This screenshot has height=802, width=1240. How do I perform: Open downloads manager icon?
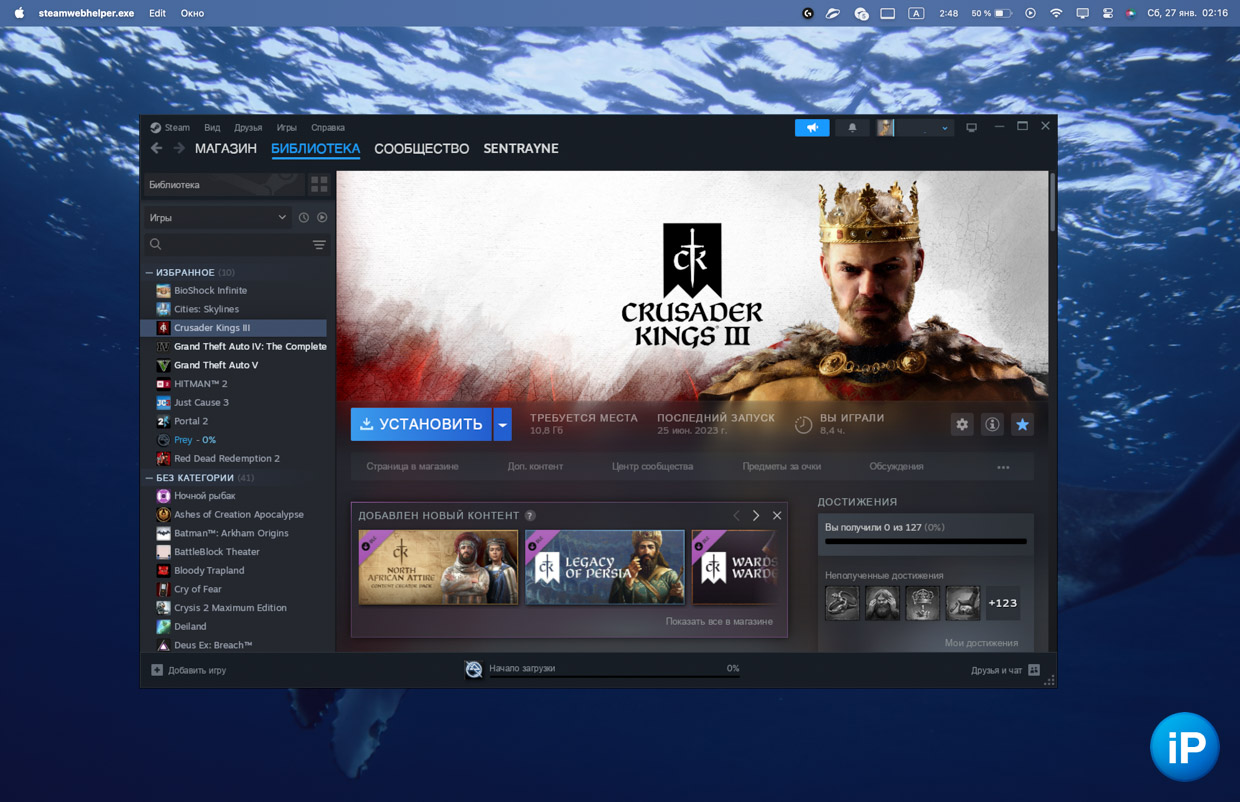click(473, 669)
